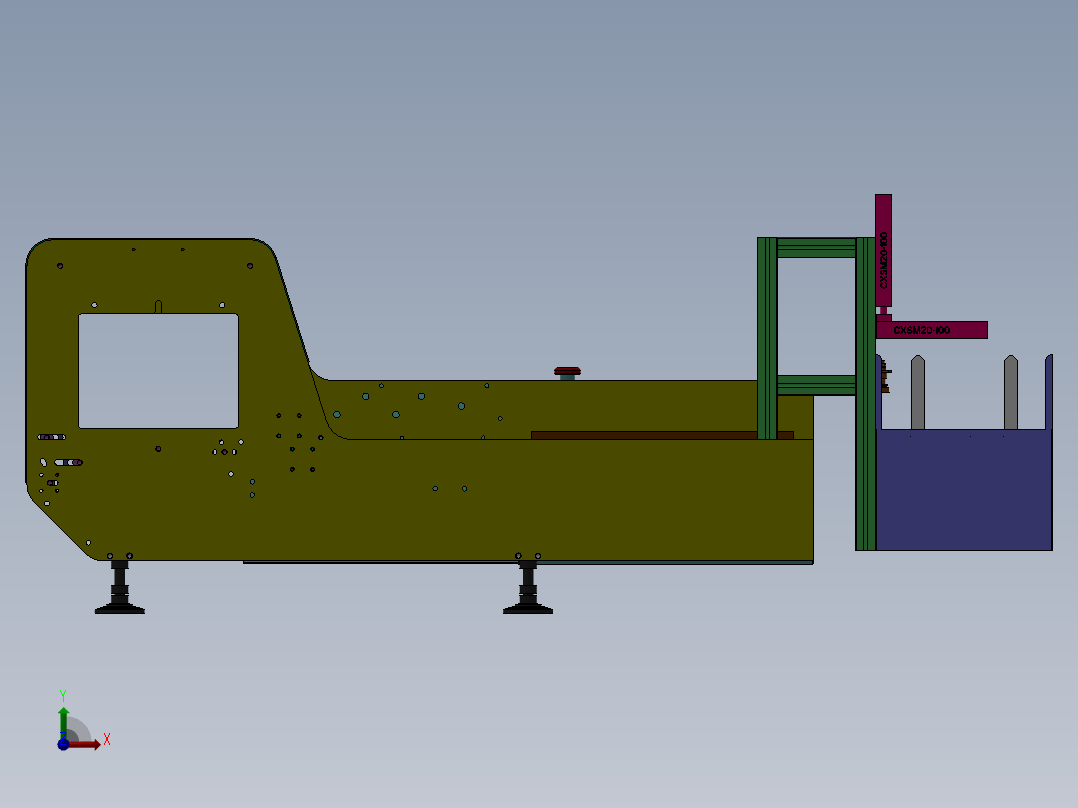Image resolution: width=1078 pixels, height=808 pixels.
Task: Select the right gray pointed post in bin
Action: pyautogui.click(x=1011, y=393)
